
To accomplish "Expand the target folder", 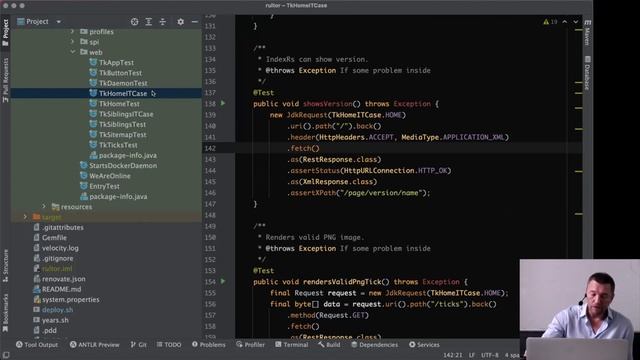I will pyautogui.click(x=25, y=217).
